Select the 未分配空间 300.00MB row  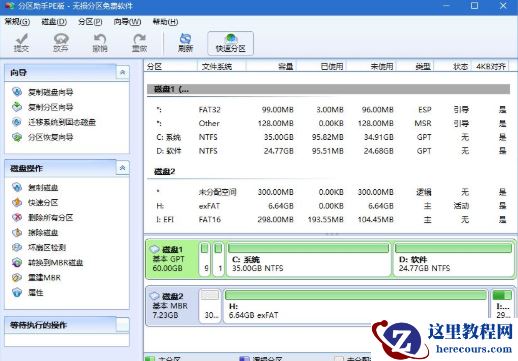click(x=328, y=192)
